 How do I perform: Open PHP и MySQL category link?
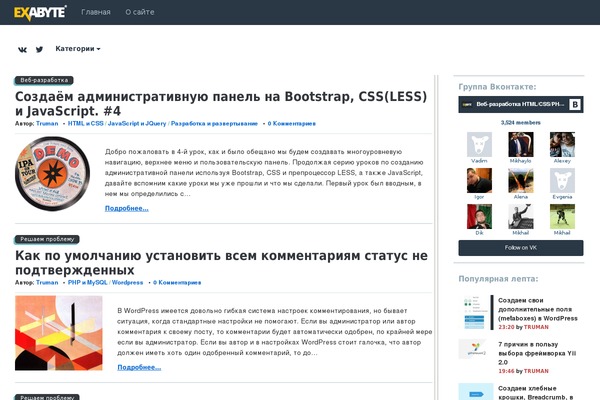coord(88,282)
